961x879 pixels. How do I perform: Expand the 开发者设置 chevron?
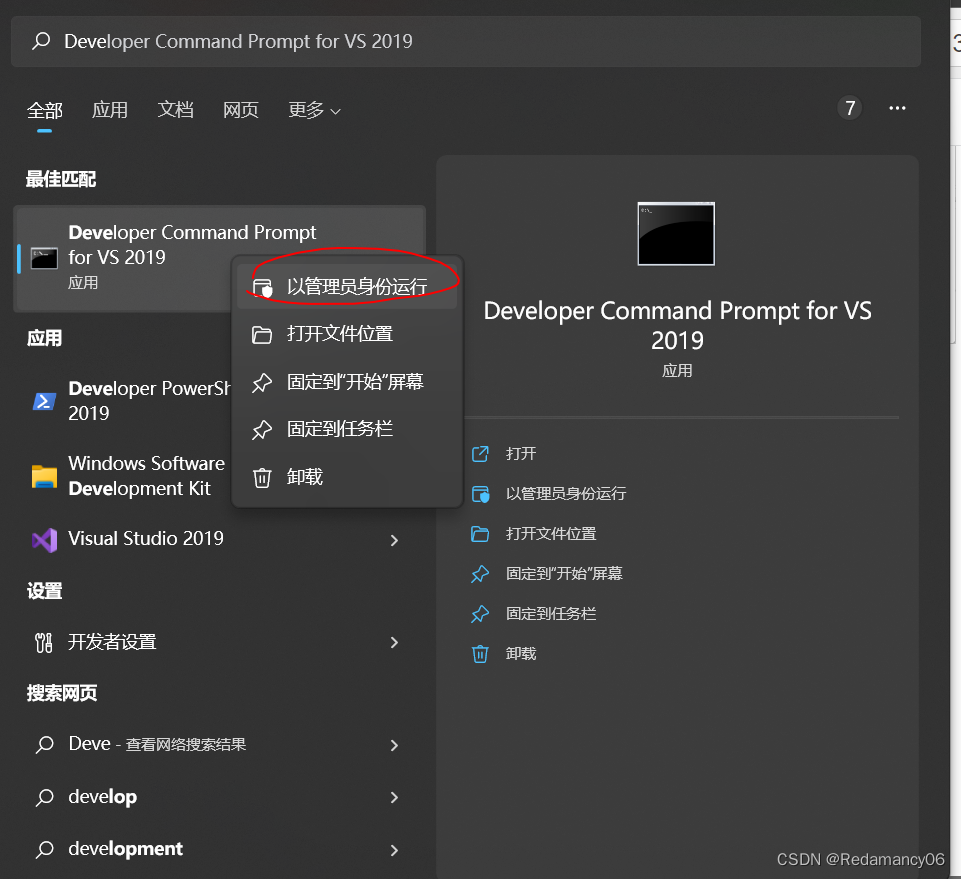(394, 642)
